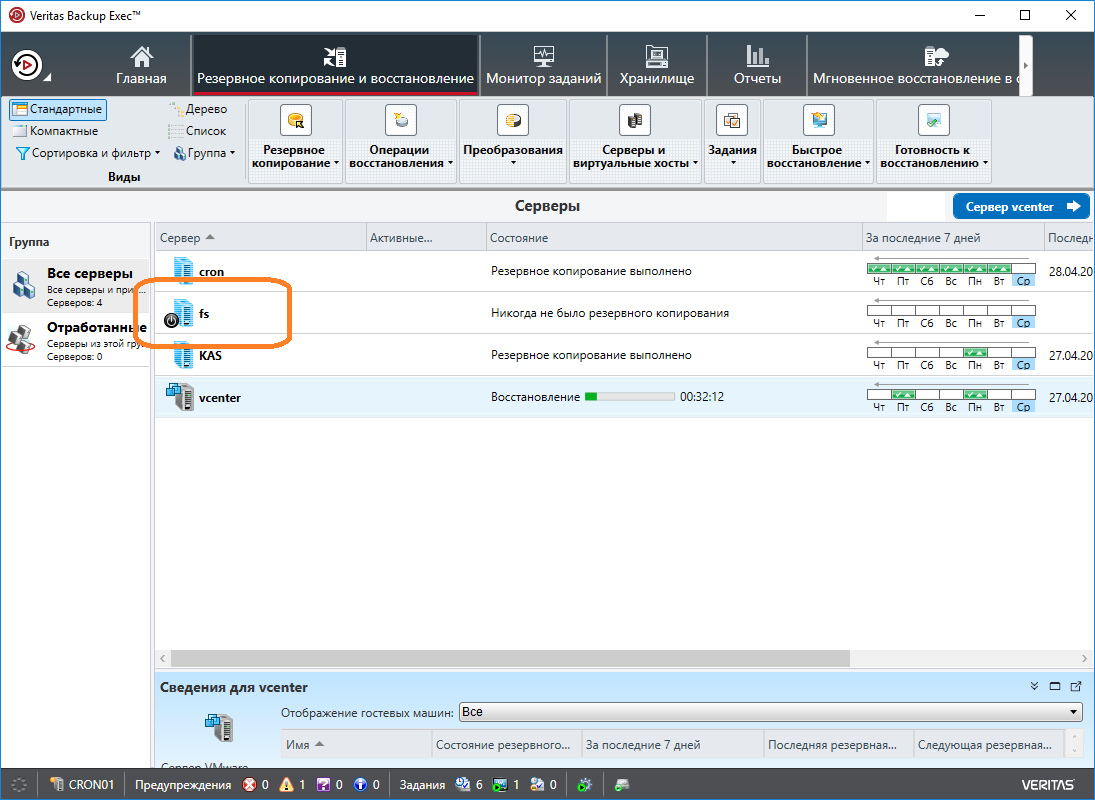Click the storage device status icon
The height and width of the screenshot is (800, 1095).
point(622,785)
